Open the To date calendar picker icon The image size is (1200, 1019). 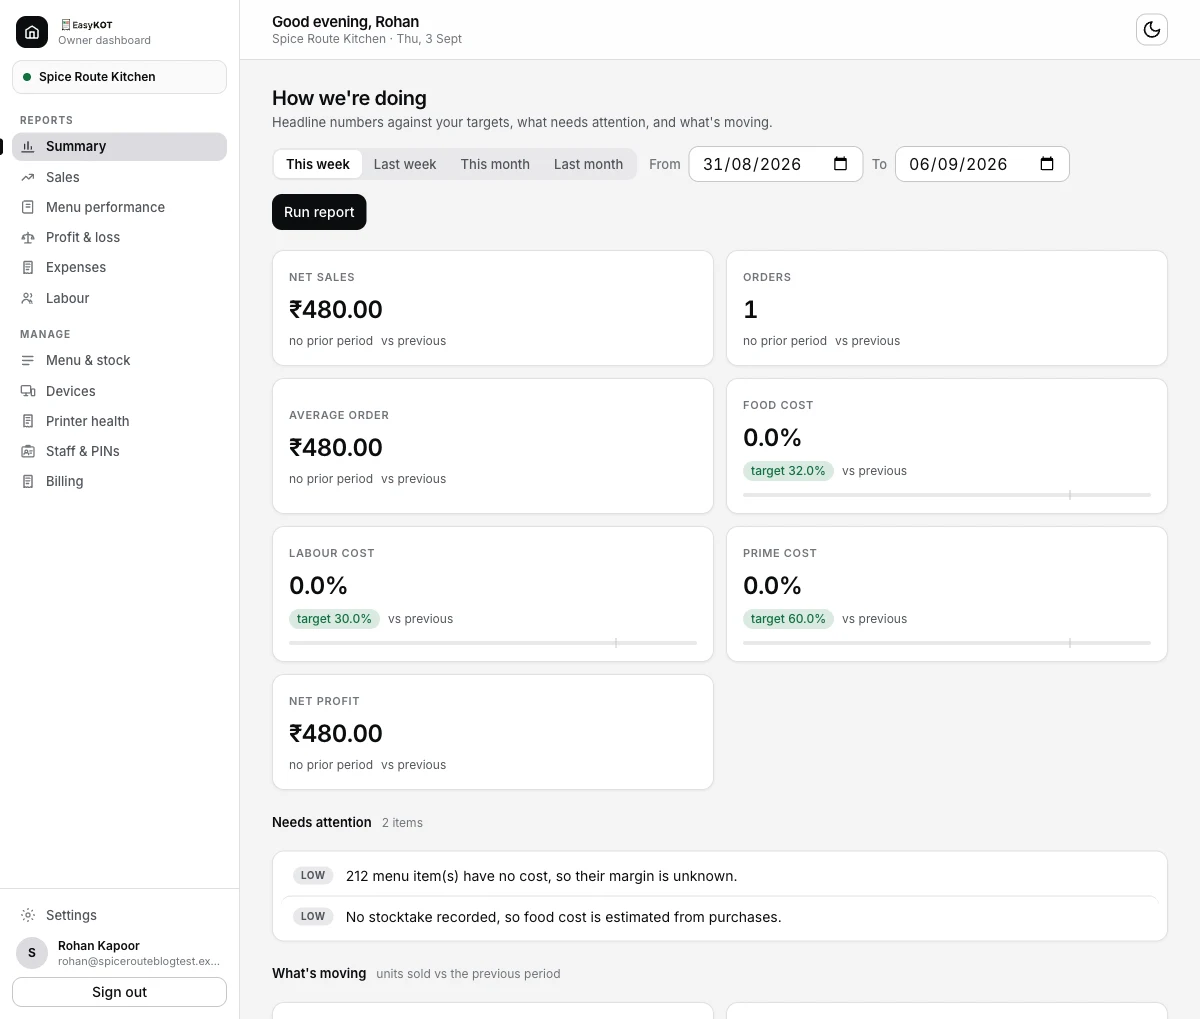coord(1047,164)
